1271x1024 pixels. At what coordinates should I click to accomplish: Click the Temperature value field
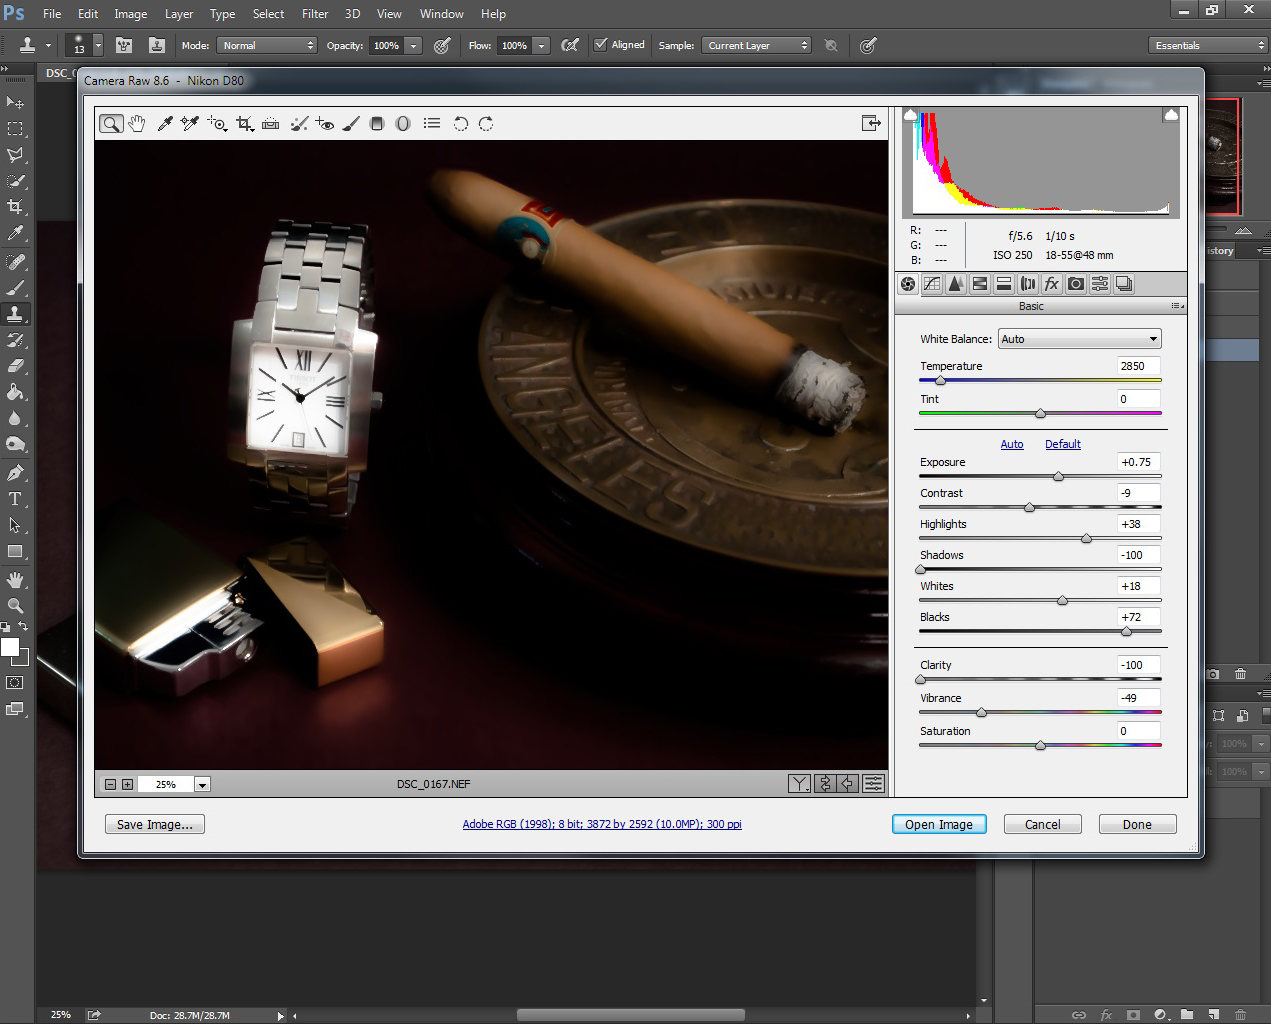pyautogui.click(x=1138, y=366)
